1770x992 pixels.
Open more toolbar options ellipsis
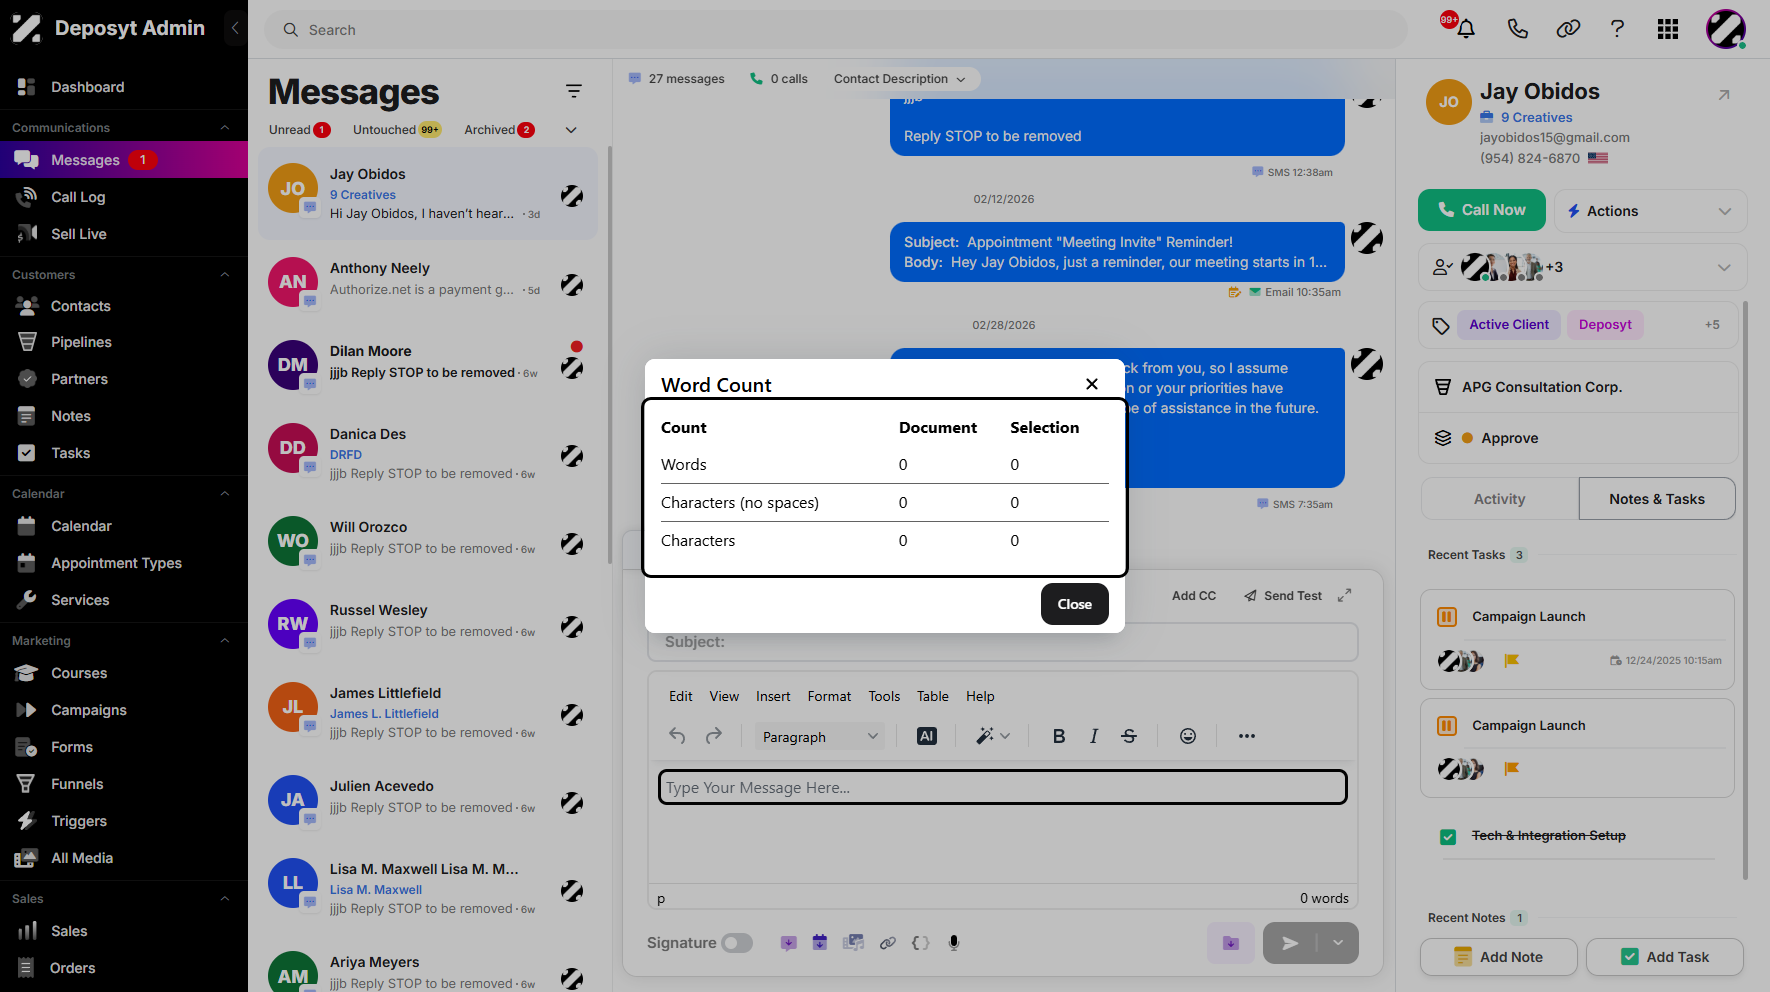[x=1246, y=736]
